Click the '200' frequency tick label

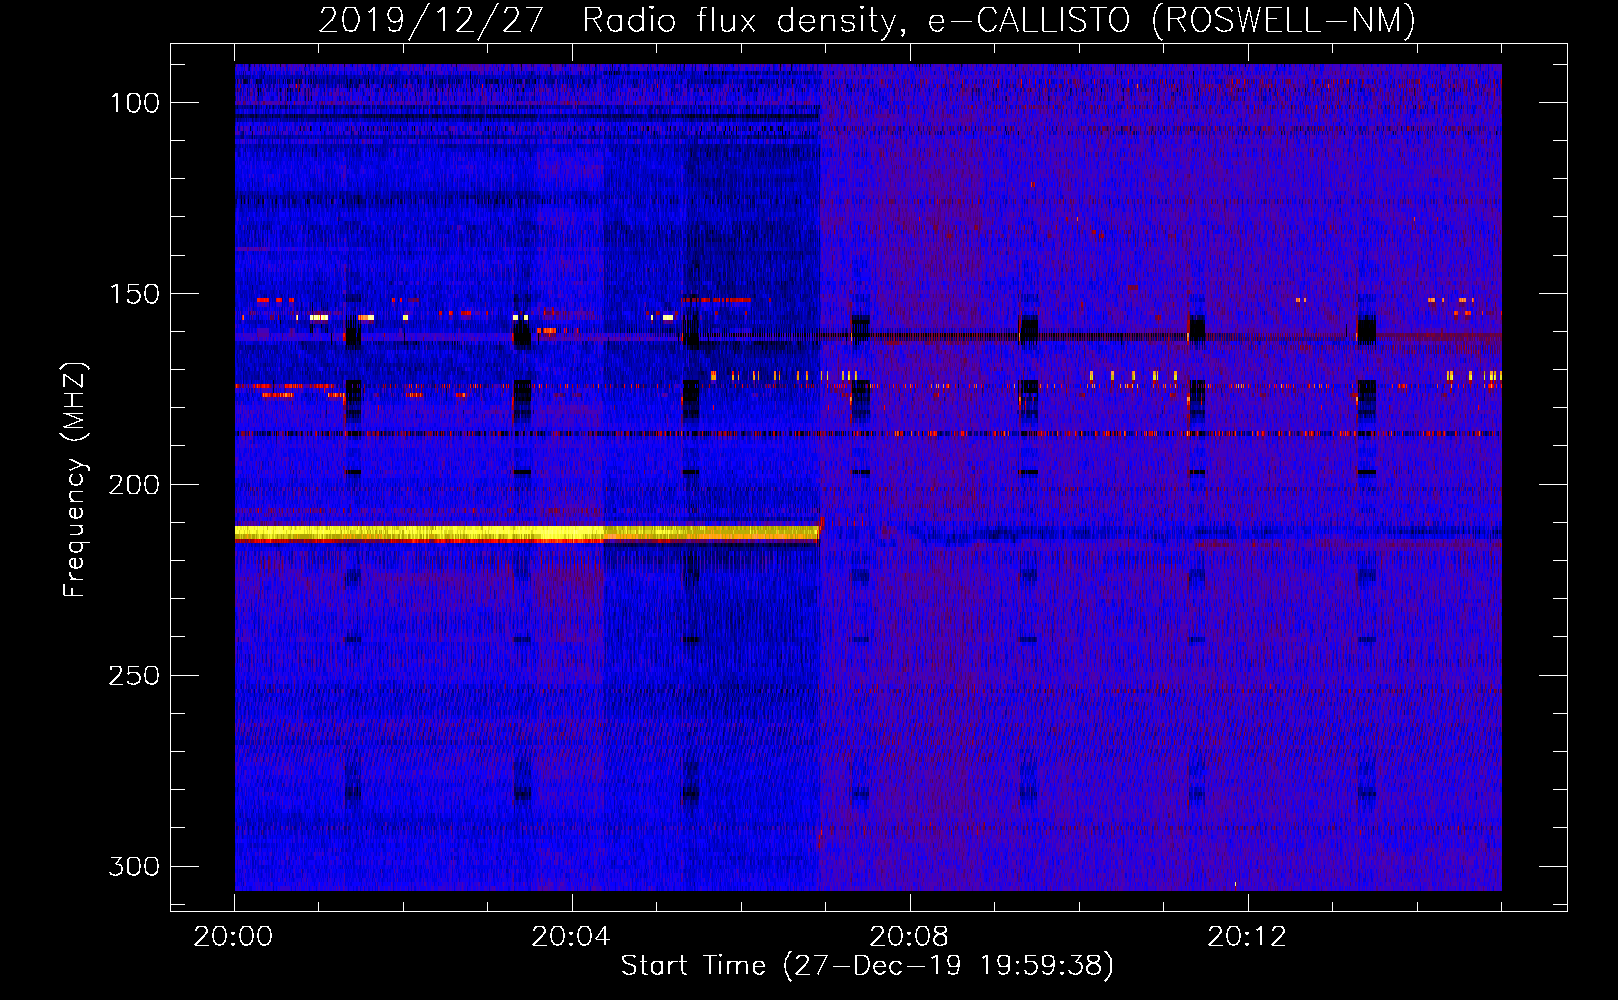coord(134,485)
